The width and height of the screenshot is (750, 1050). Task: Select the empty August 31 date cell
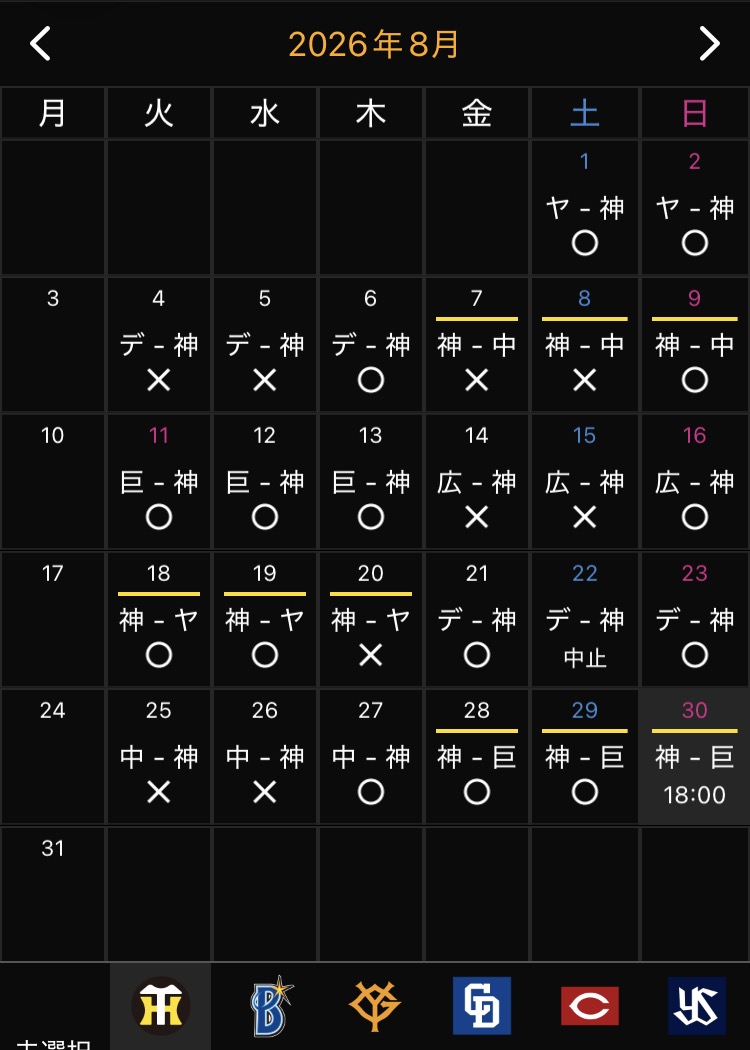tap(52, 894)
